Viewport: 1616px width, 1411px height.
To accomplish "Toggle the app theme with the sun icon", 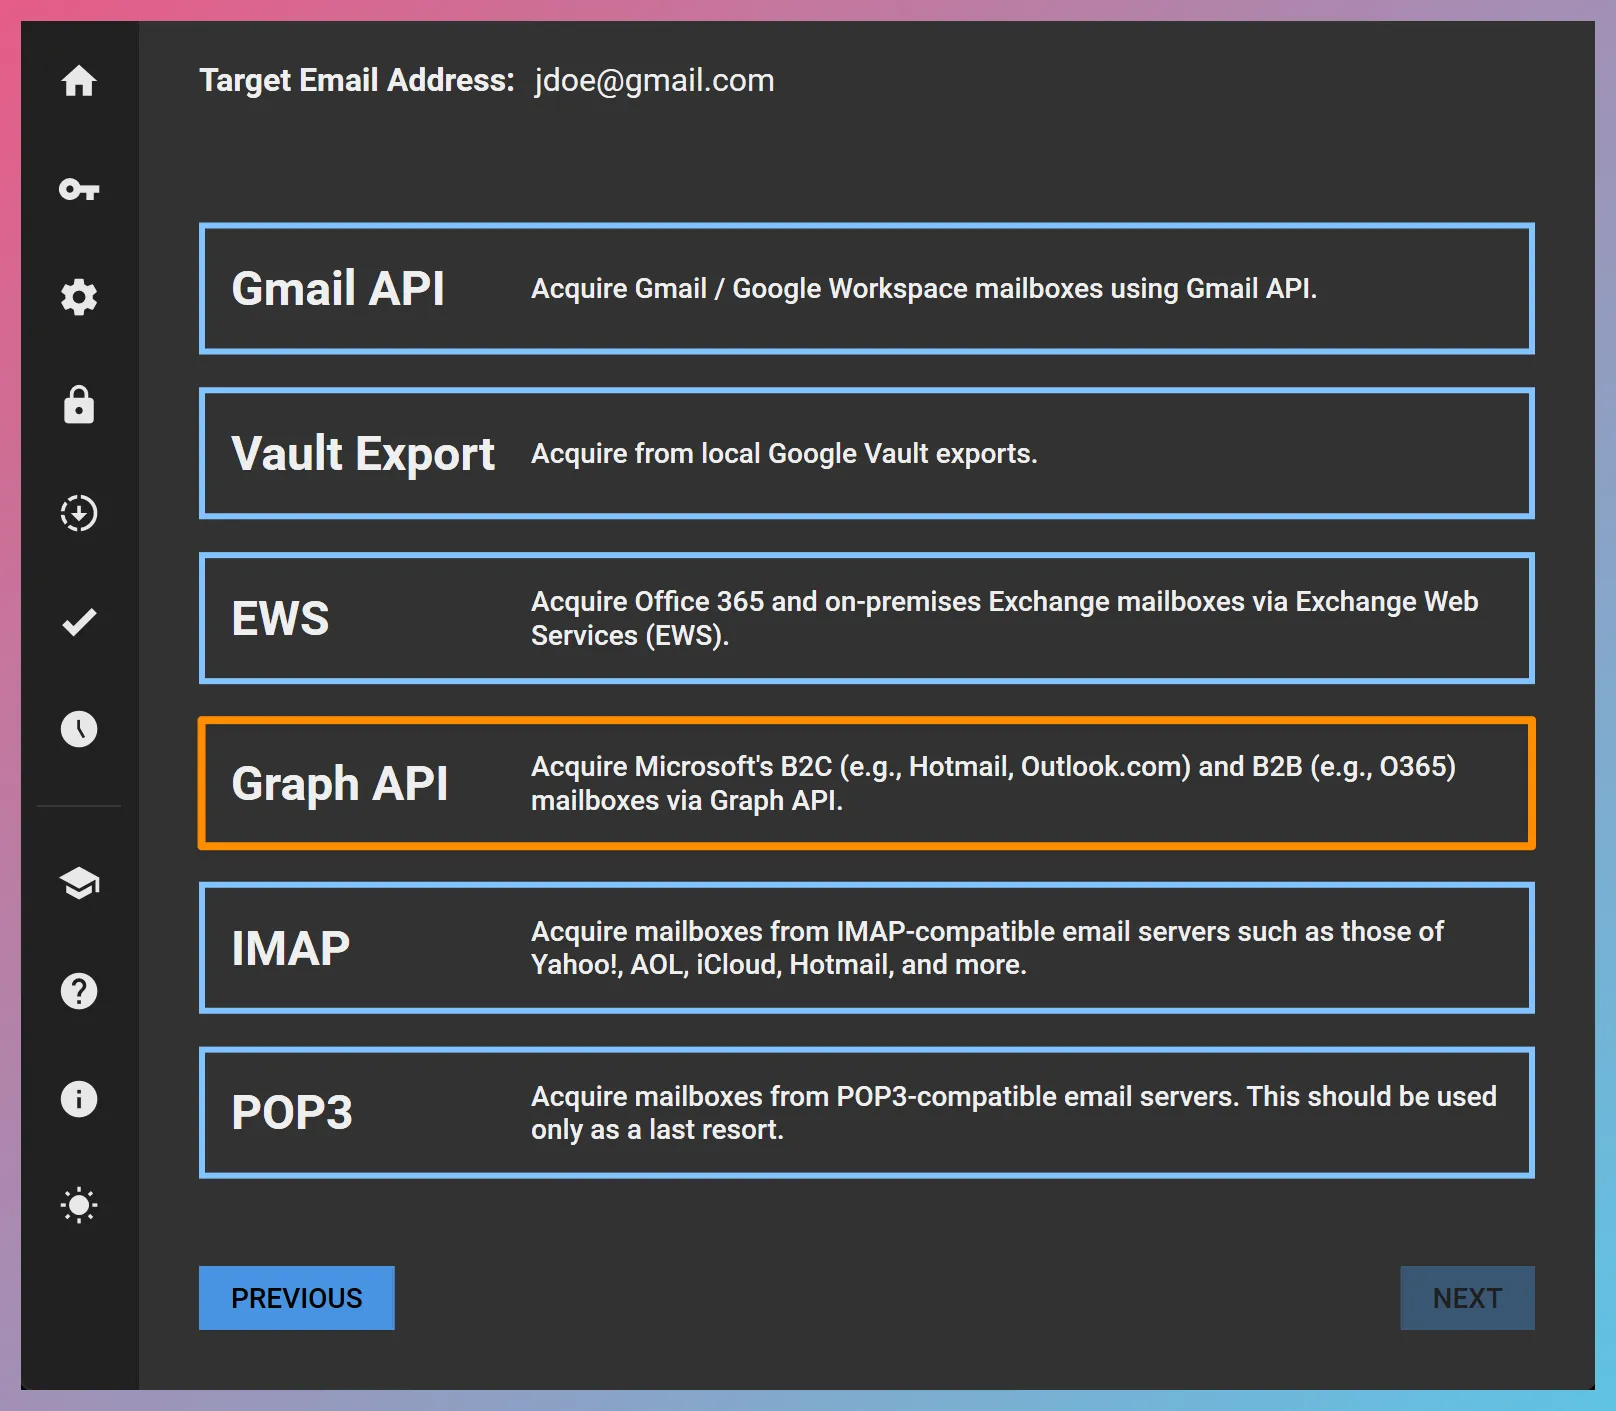I will click(x=79, y=1205).
